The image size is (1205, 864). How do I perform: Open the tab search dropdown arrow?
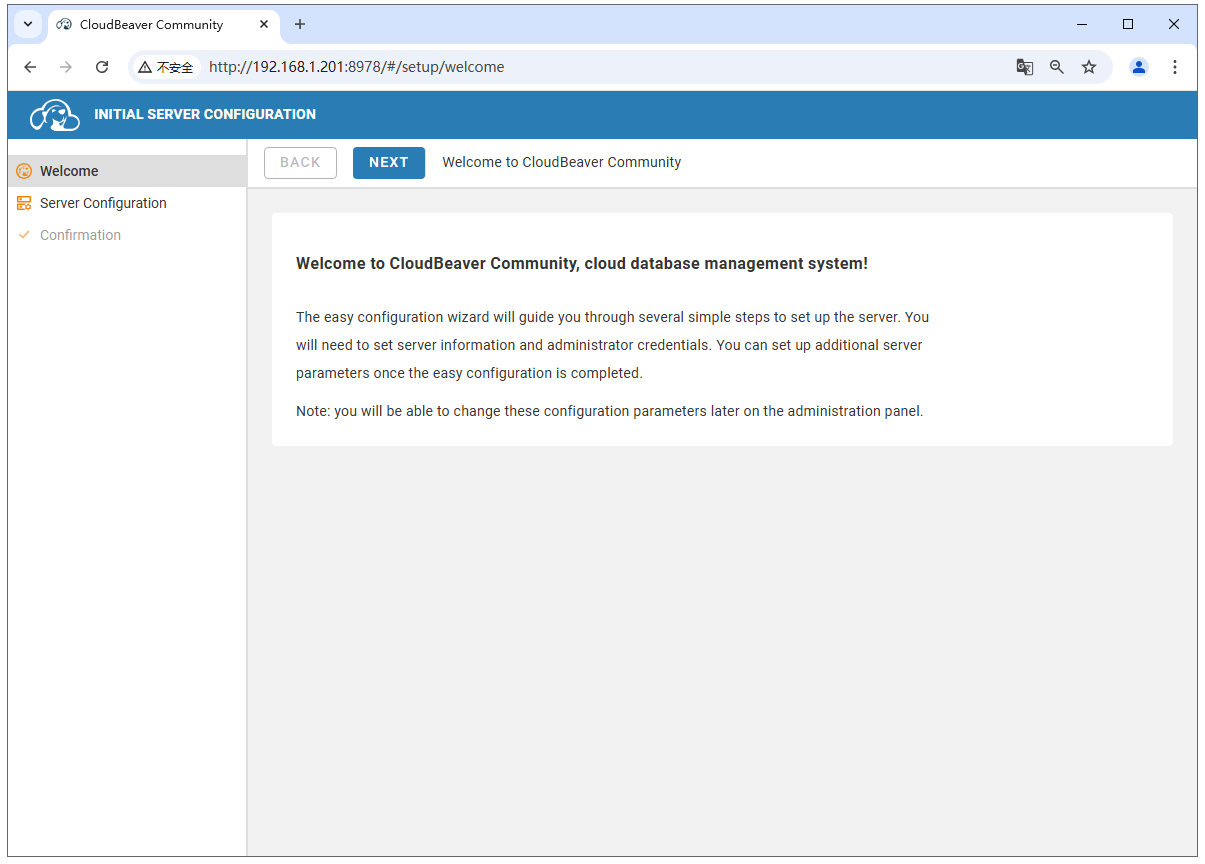pyautogui.click(x=28, y=24)
